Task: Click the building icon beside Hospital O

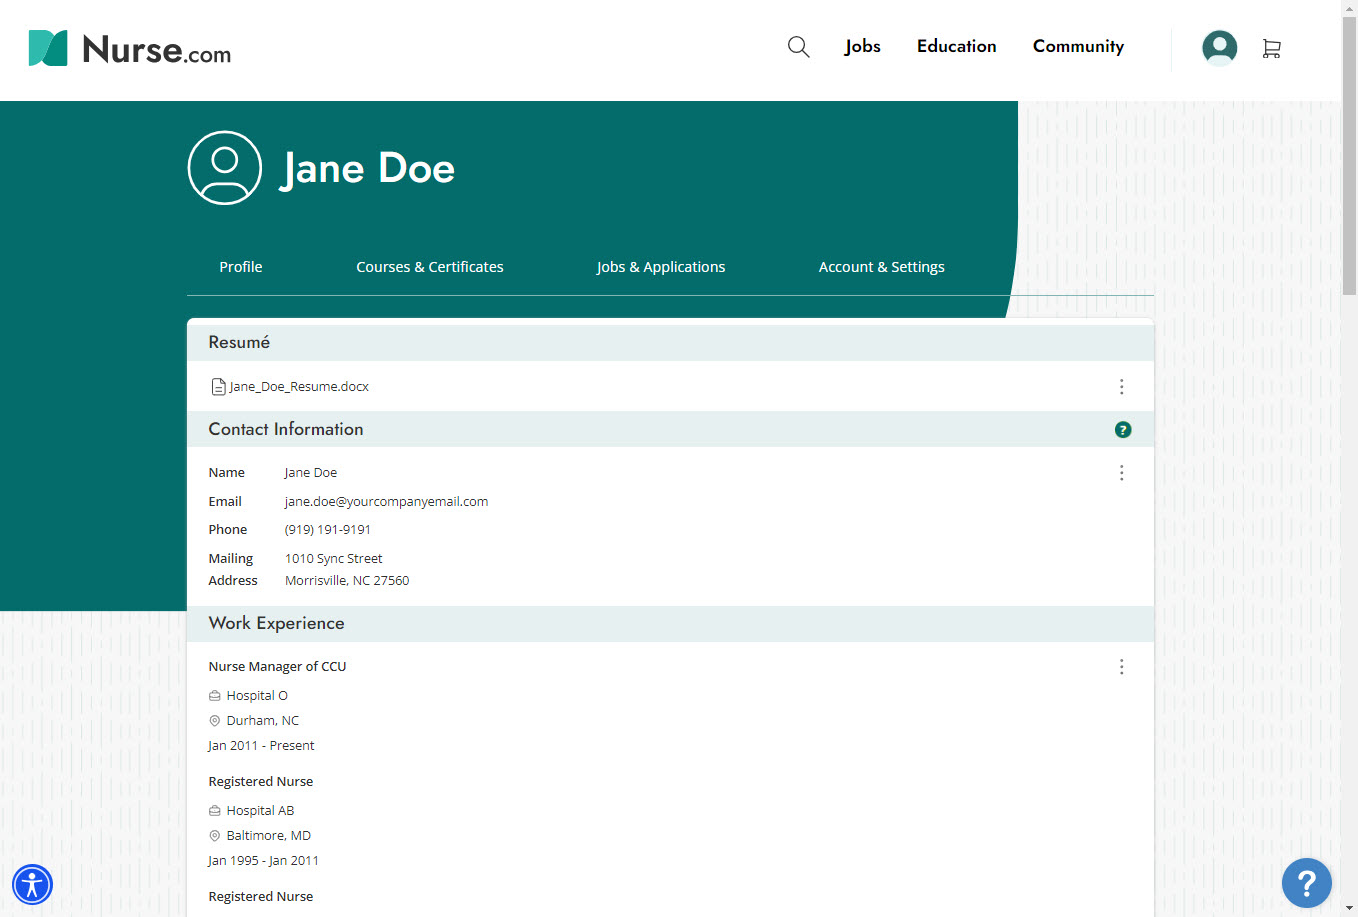Action: 214,694
